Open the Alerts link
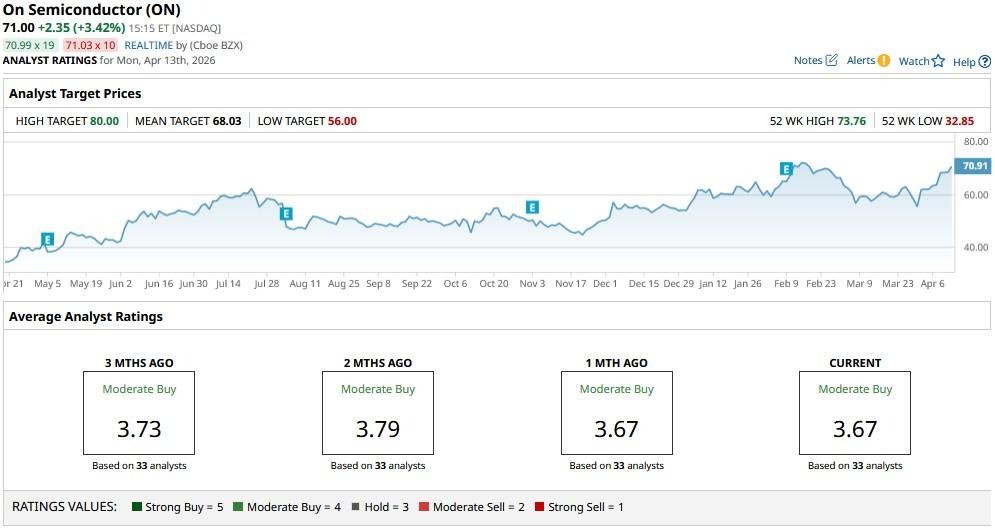This screenshot has width=995, height=528. 860,60
